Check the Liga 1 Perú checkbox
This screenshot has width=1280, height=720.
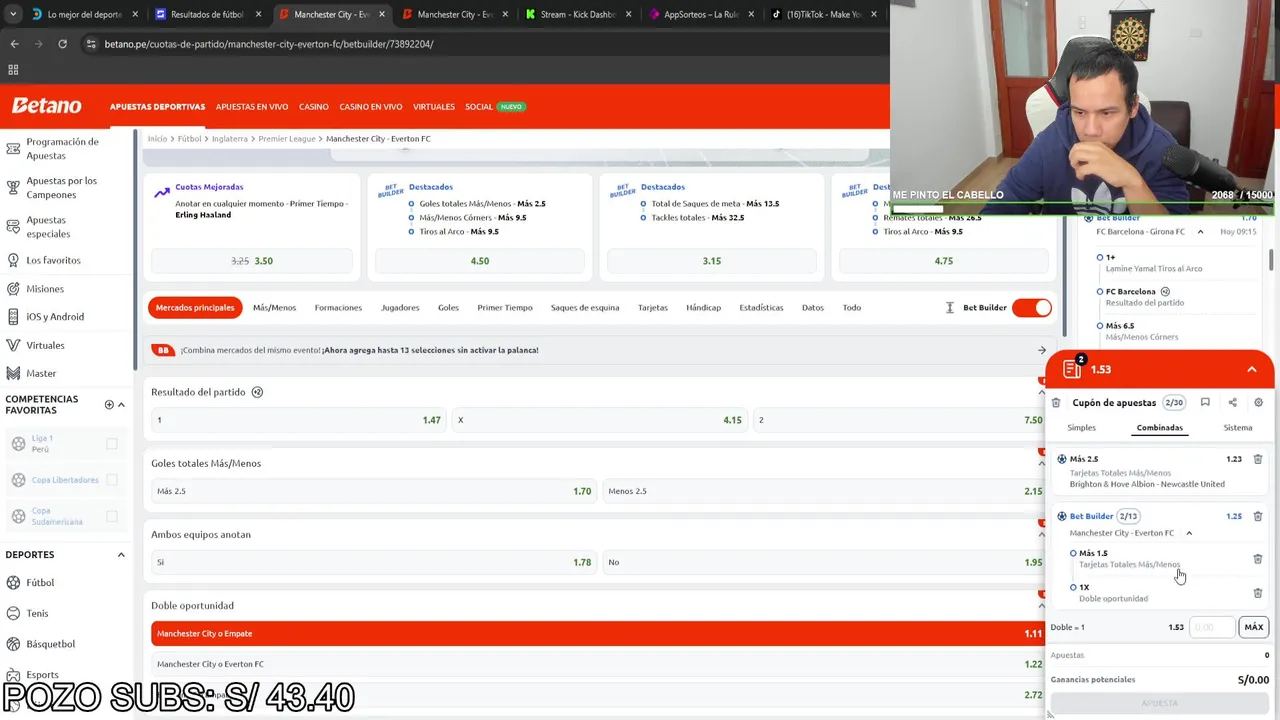(112, 443)
